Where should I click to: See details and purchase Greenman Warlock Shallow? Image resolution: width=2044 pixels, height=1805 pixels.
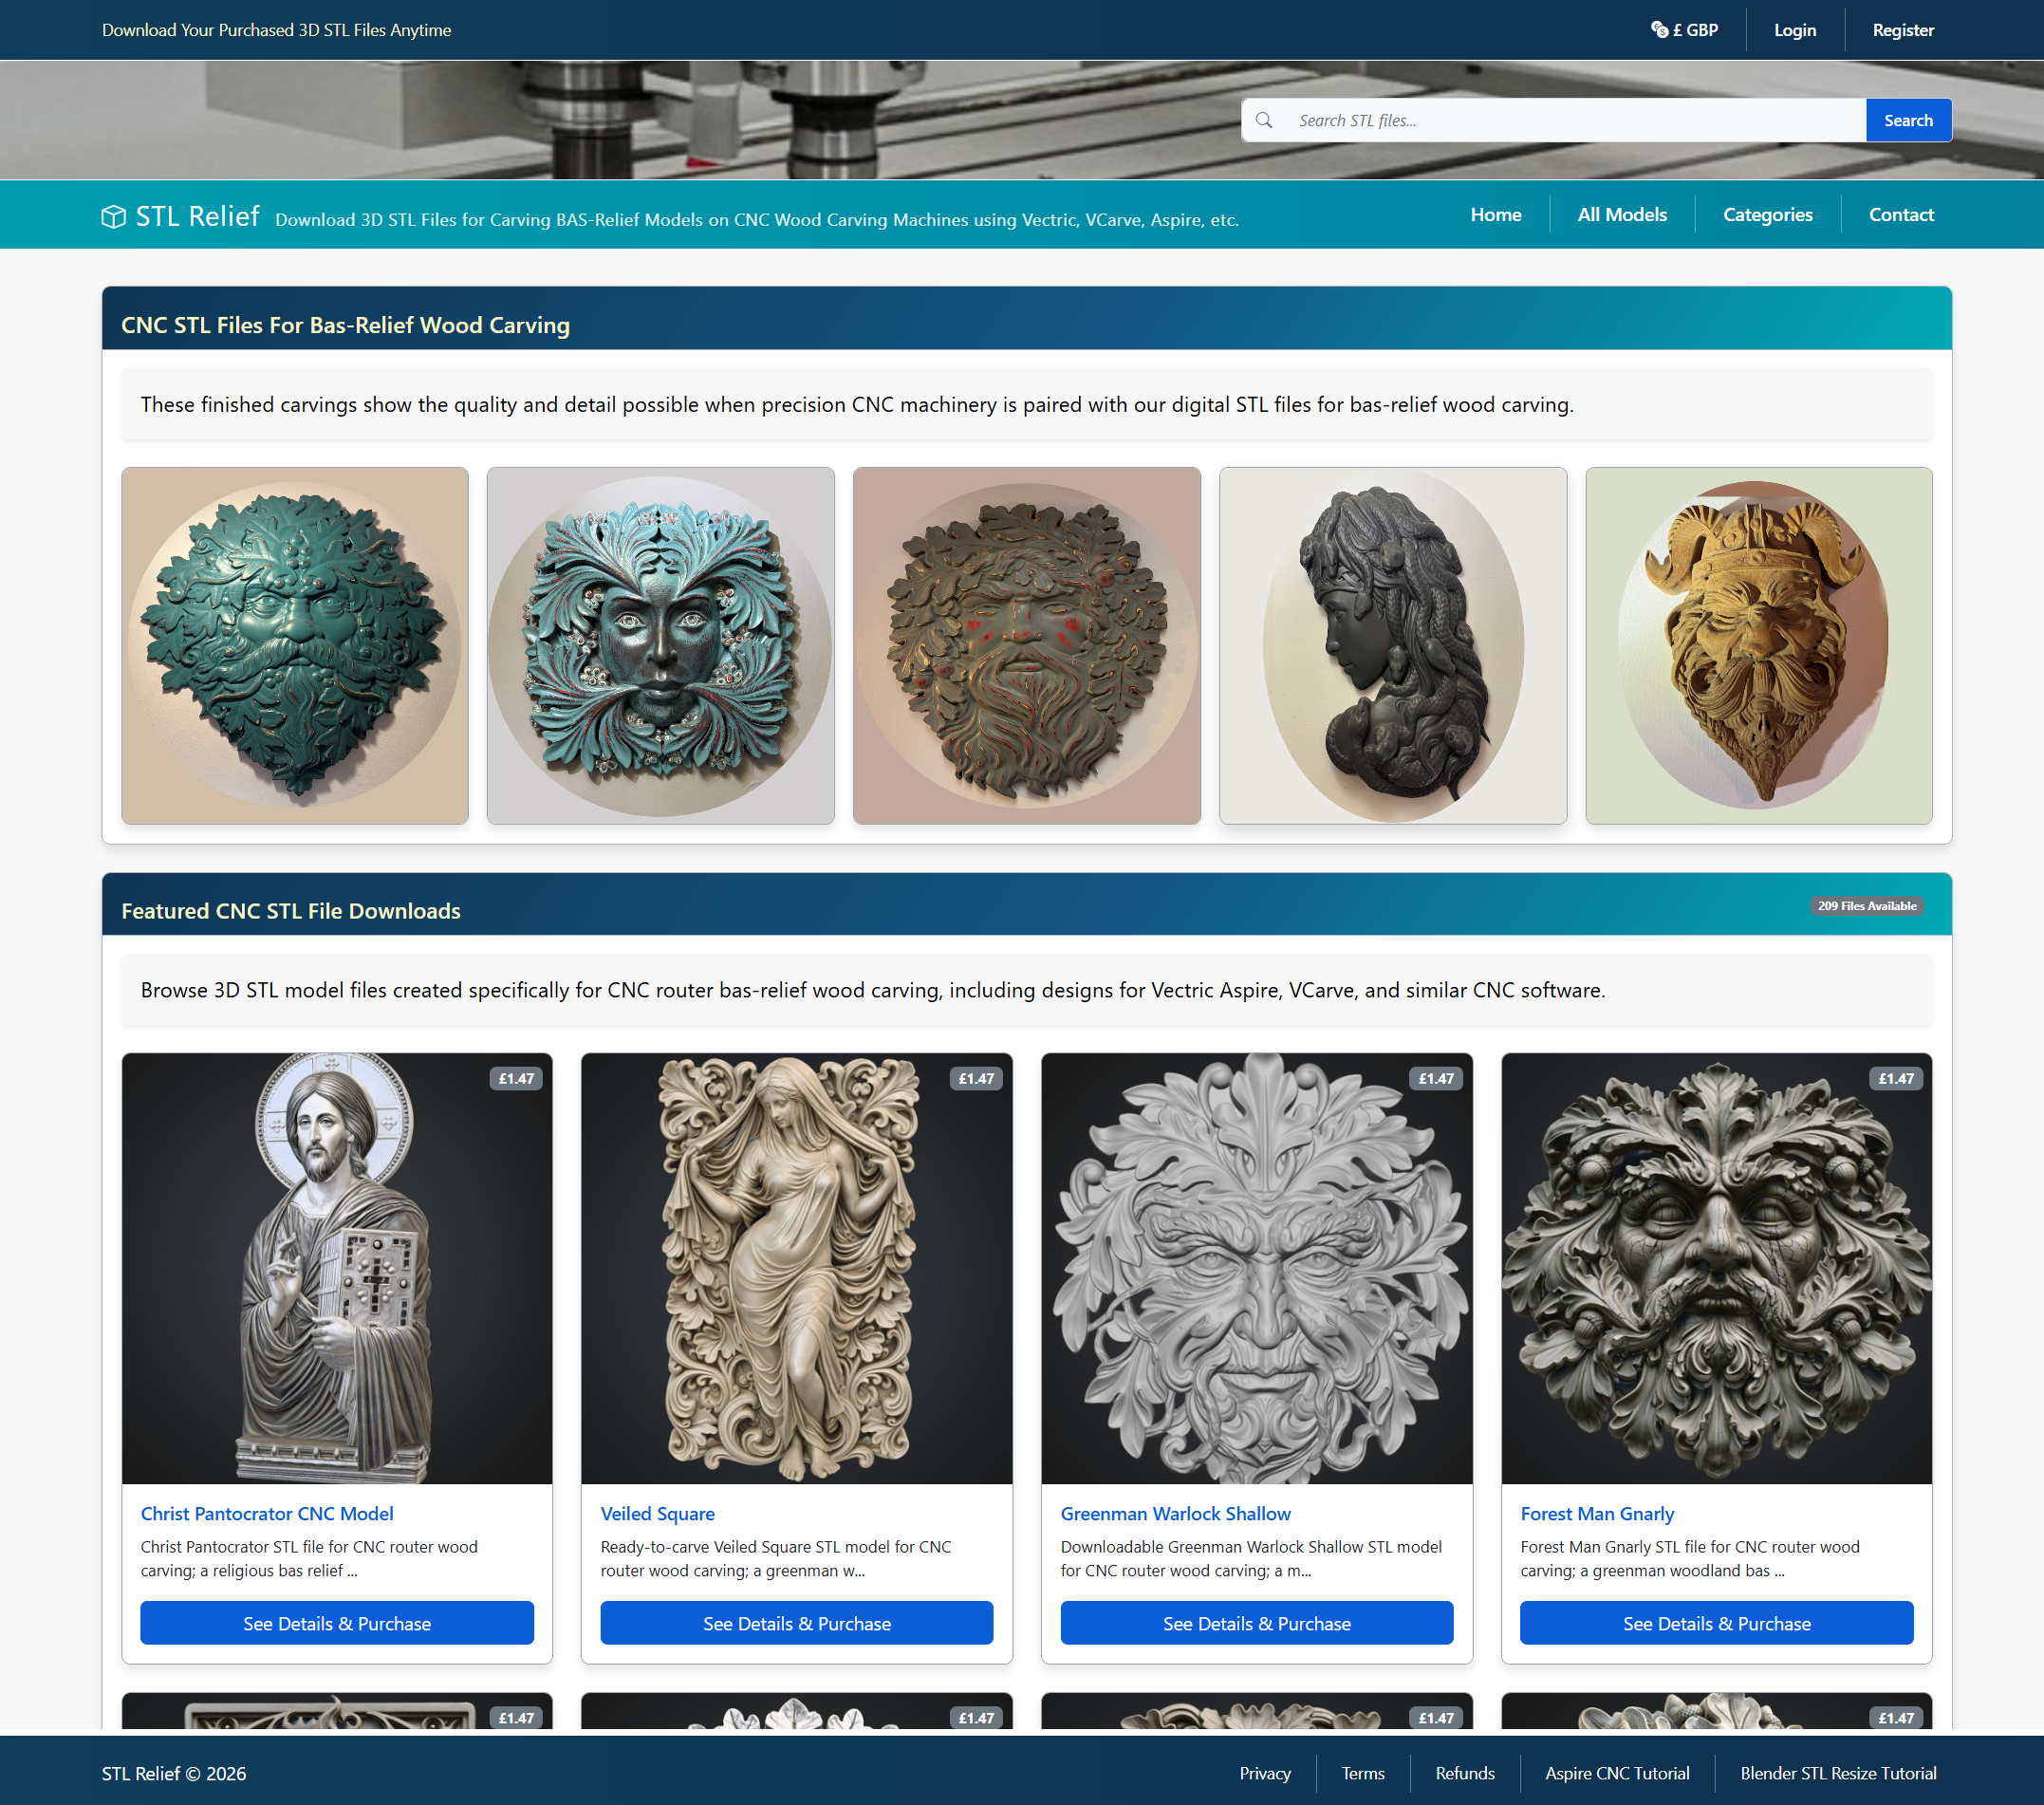tap(1257, 1623)
